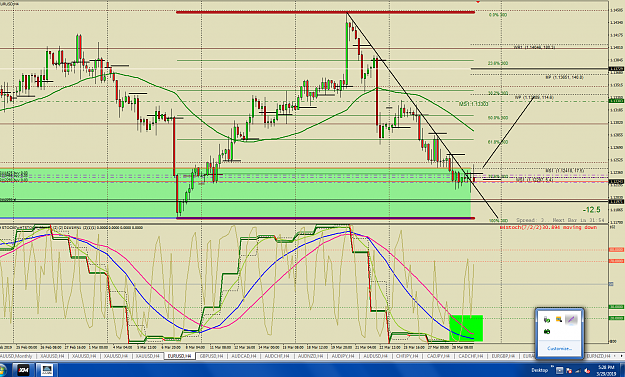Open Customize link in tray popup

click(560, 348)
